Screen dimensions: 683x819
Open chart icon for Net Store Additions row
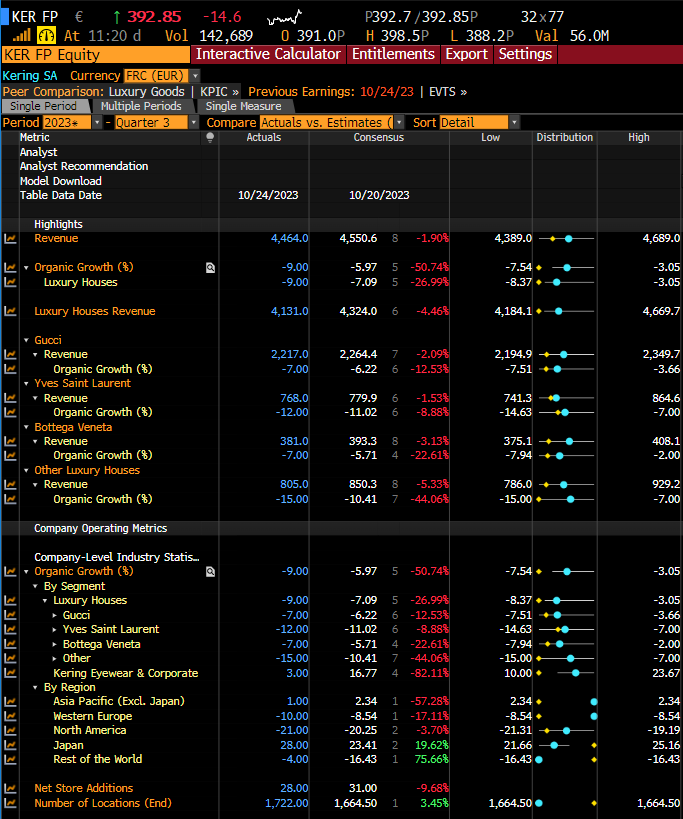[x=10, y=788]
